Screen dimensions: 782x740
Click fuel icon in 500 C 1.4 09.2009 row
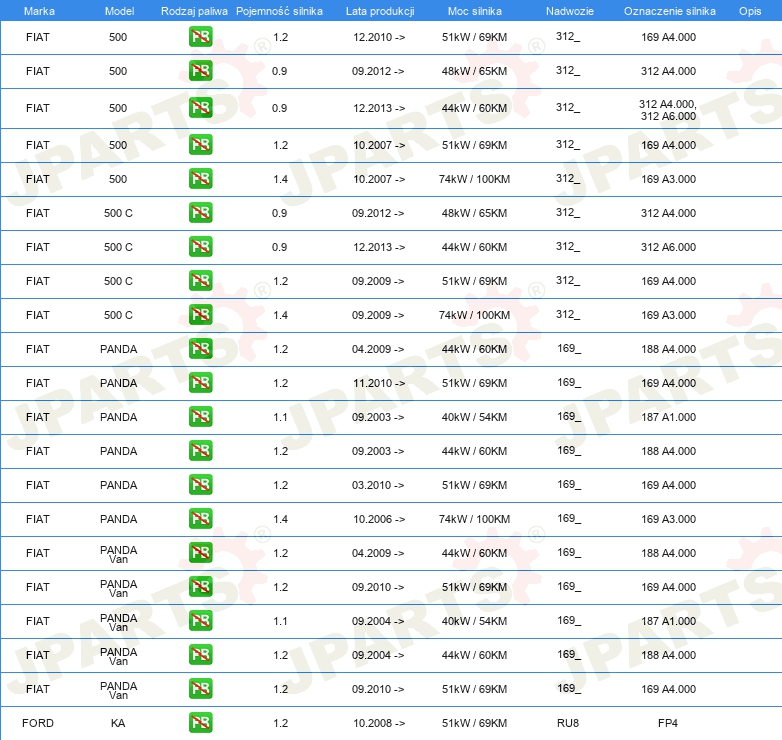(200, 315)
